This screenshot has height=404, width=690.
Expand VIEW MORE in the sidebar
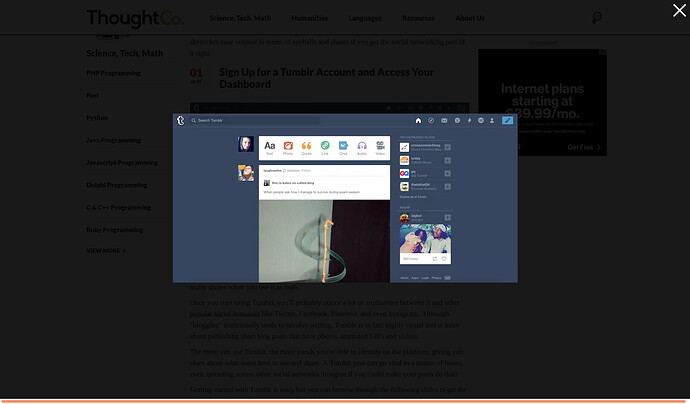106,251
